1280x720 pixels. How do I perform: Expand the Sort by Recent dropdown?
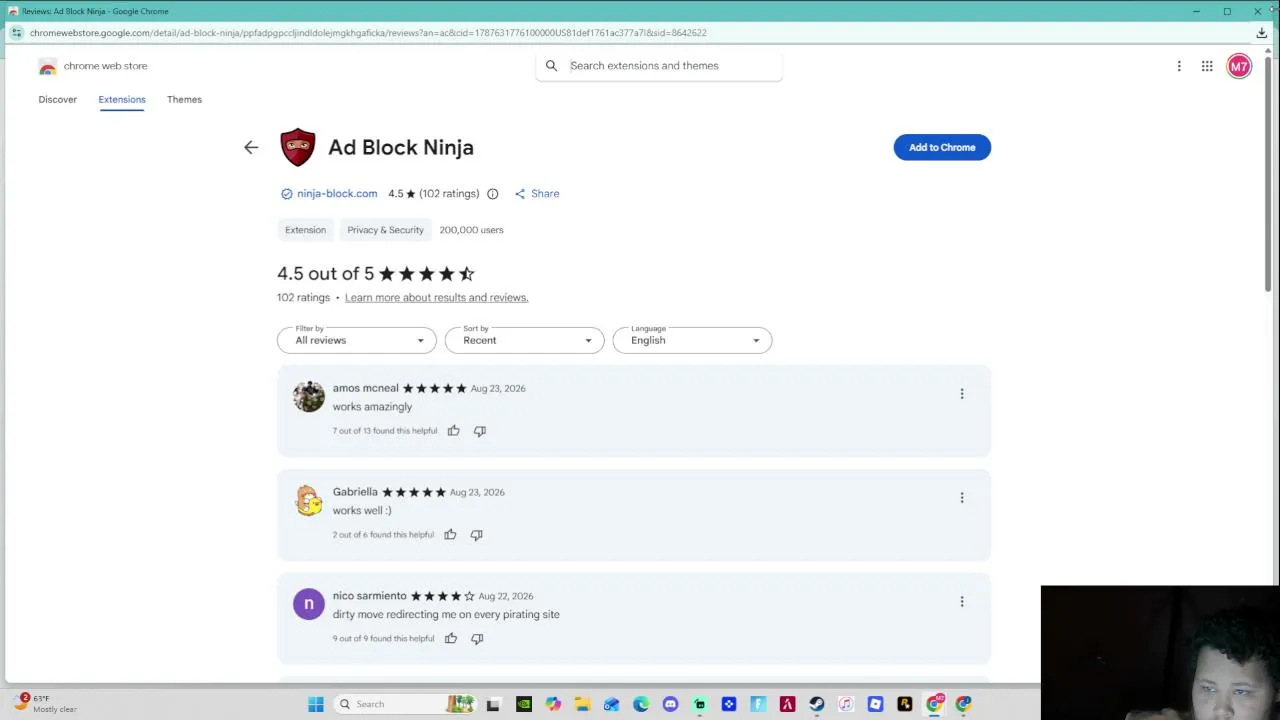pyautogui.click(x=525, y=340)
